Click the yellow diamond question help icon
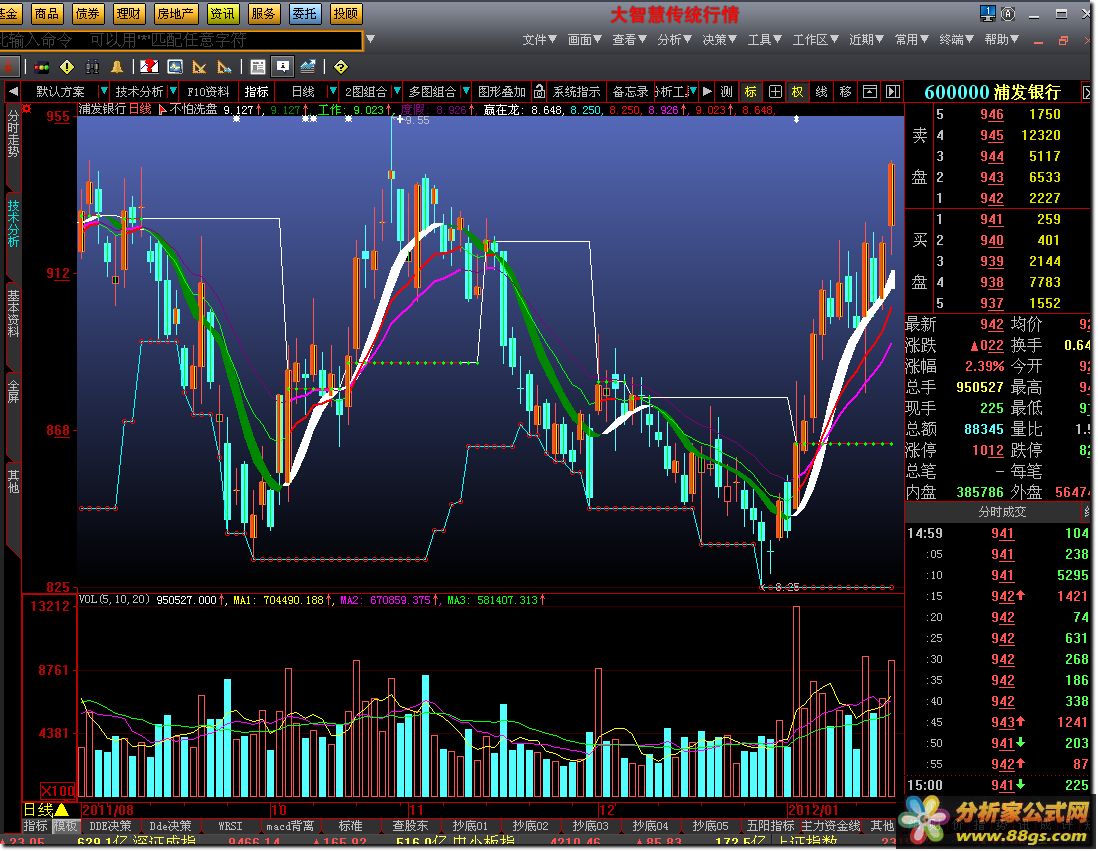 (x=340, y=67)
